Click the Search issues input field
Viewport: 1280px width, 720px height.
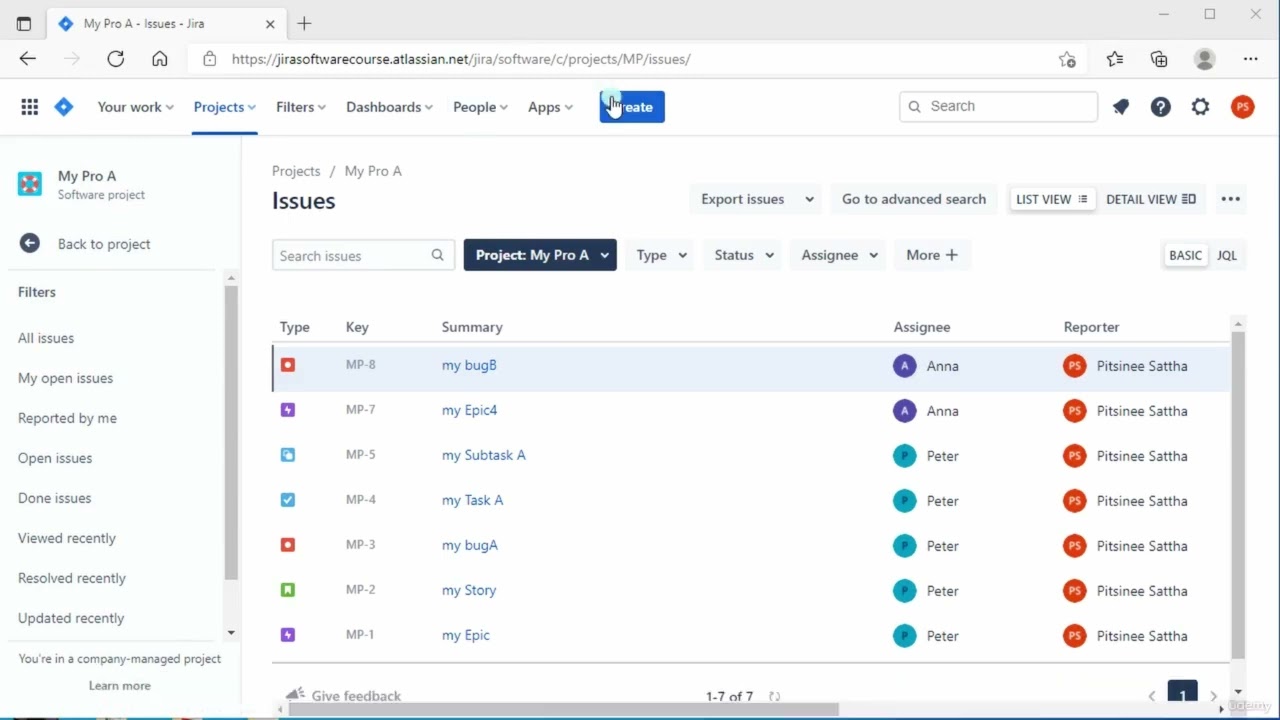363,255
